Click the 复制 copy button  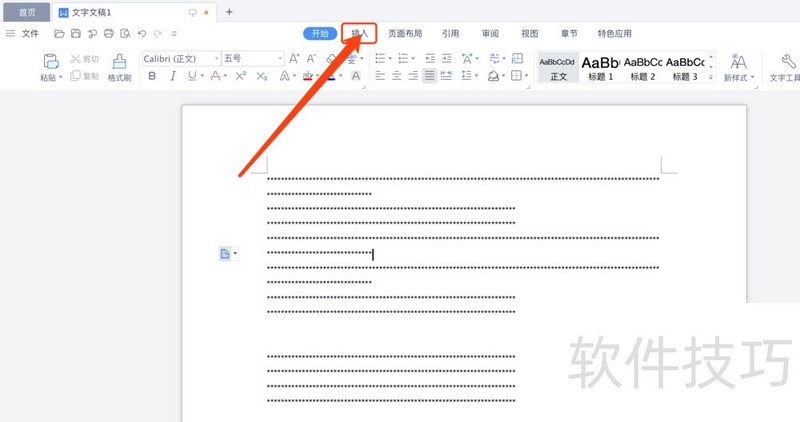(85, 76)
